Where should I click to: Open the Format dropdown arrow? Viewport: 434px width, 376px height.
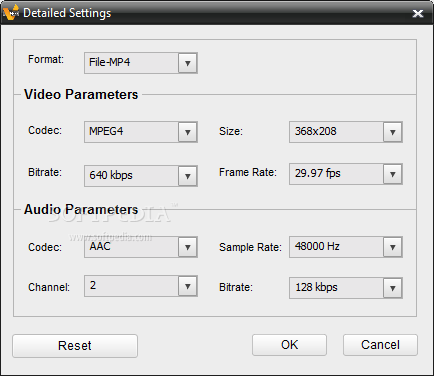point(188,63)
